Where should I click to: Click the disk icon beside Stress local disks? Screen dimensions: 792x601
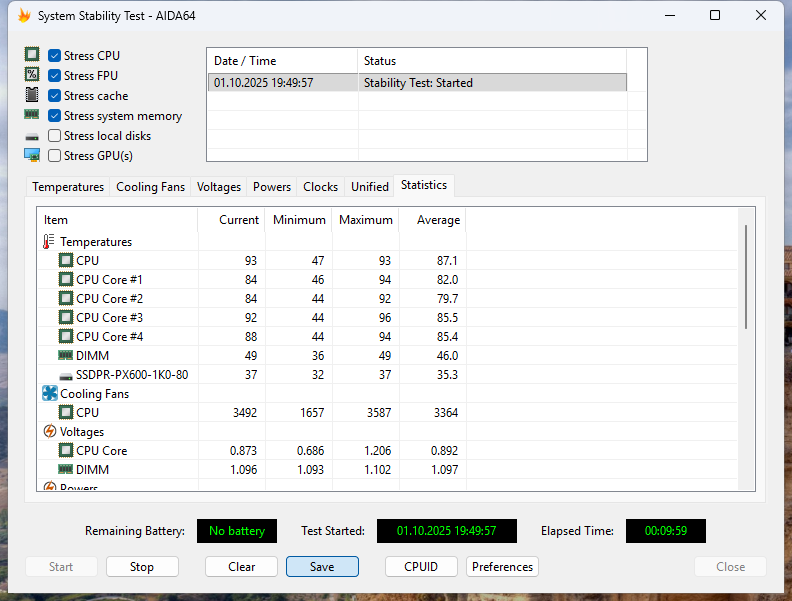click(x=32, y=137)
